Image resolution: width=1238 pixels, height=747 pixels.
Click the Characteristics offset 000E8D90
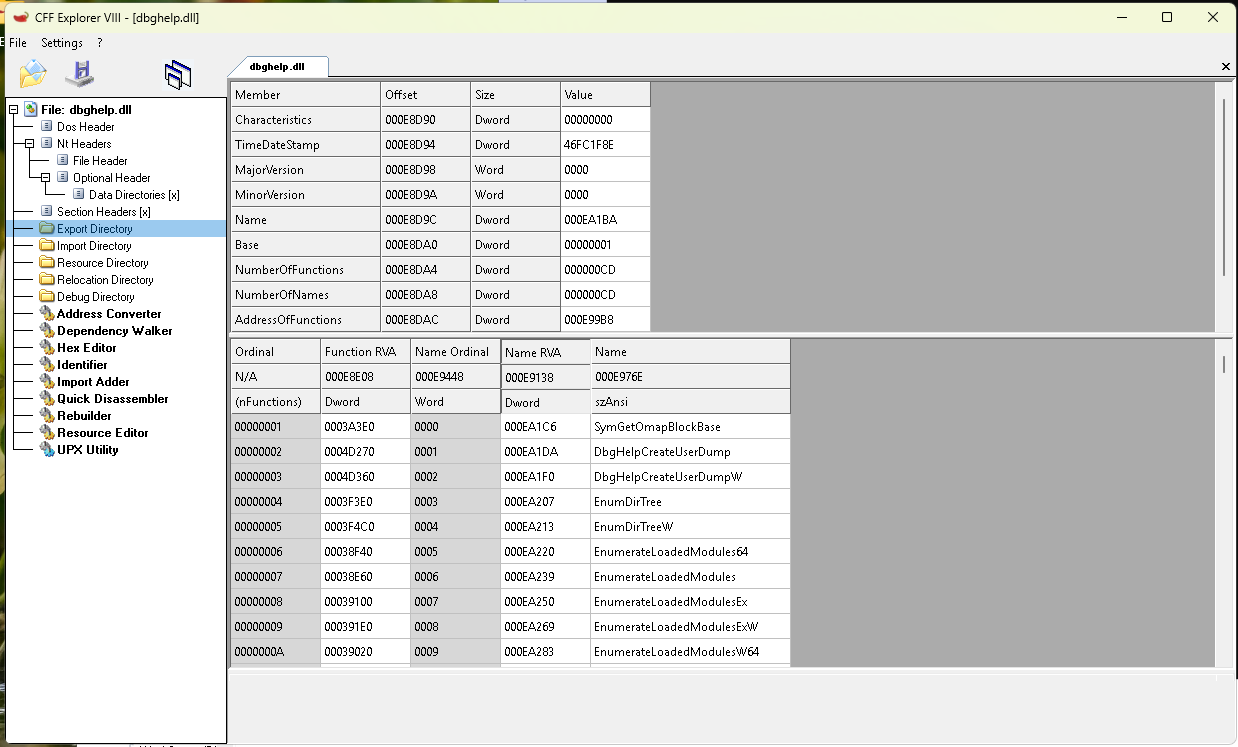coord(426,119)
